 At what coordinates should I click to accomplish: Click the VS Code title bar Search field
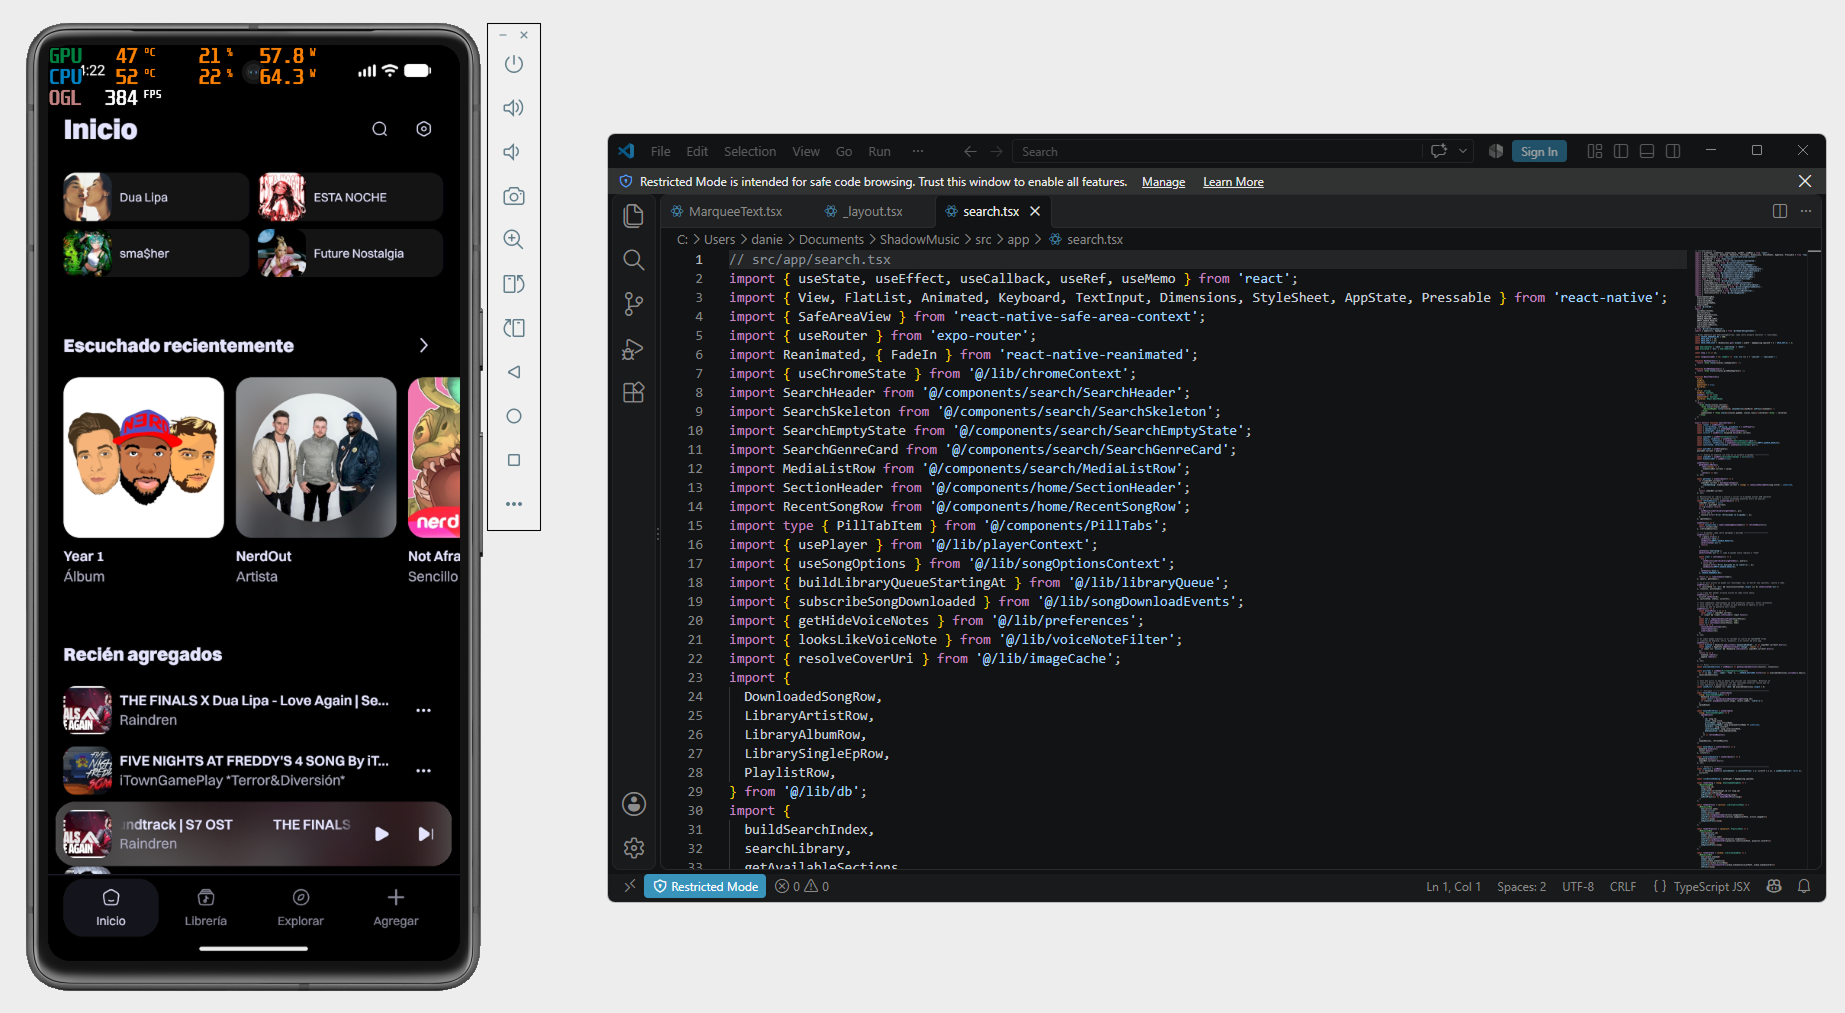[1217, 151]
